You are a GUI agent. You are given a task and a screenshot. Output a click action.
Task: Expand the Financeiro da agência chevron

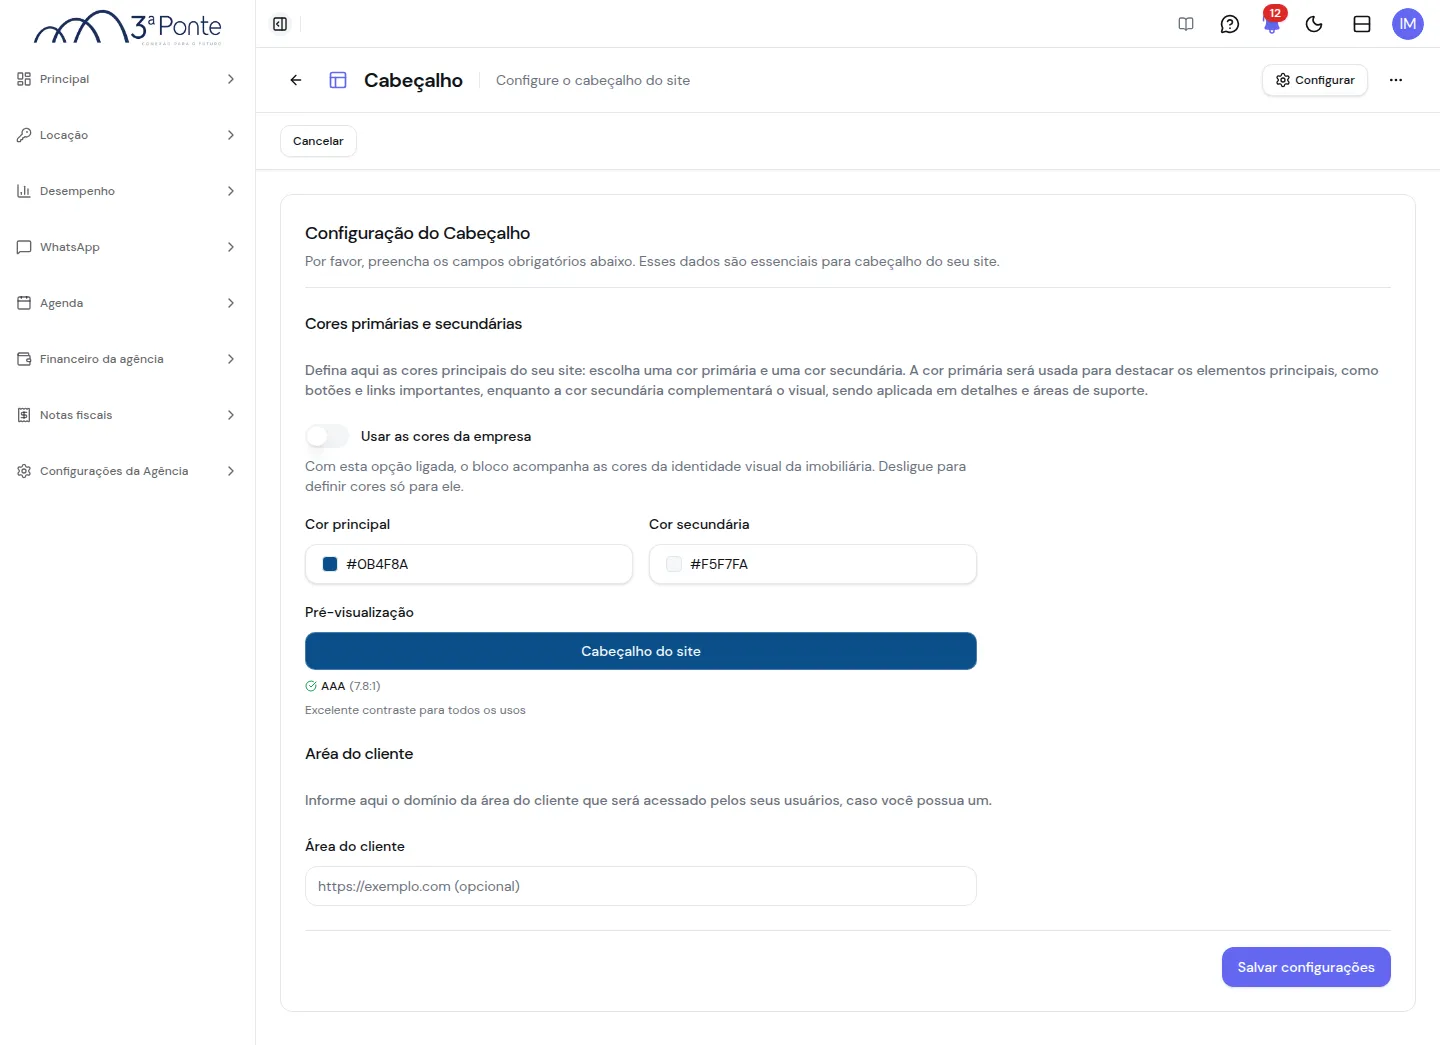tap(231, 359)
